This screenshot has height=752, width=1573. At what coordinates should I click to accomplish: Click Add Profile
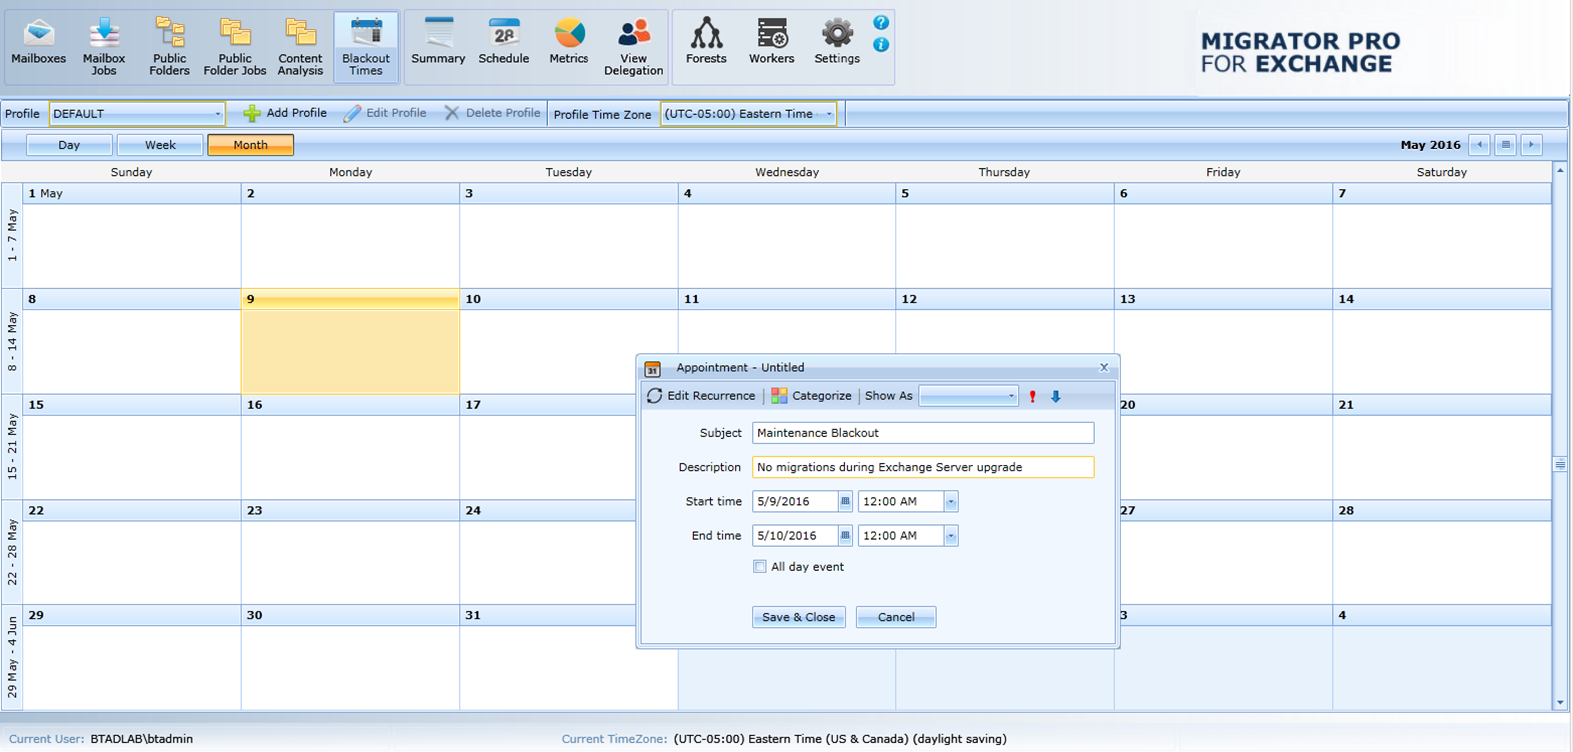tap(285, 113)
